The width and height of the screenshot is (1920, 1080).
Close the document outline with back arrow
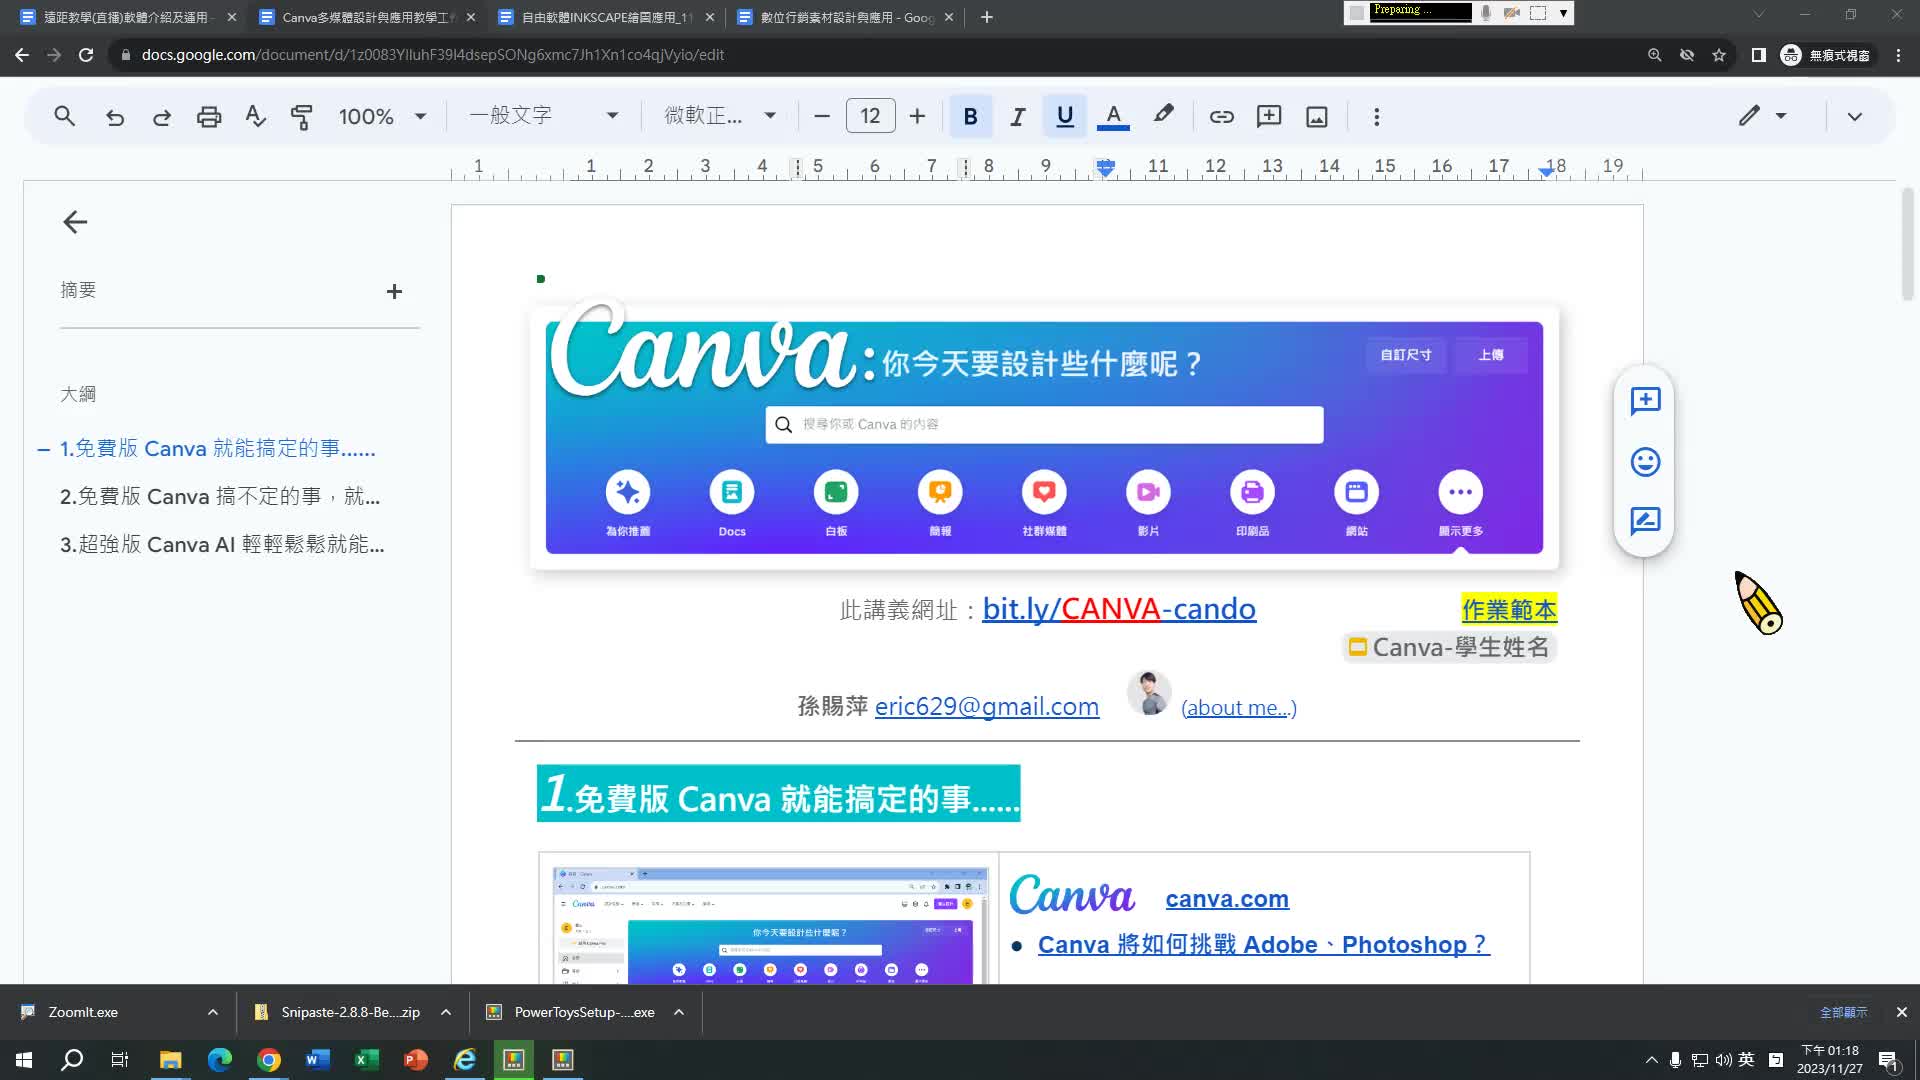[75, 222]
